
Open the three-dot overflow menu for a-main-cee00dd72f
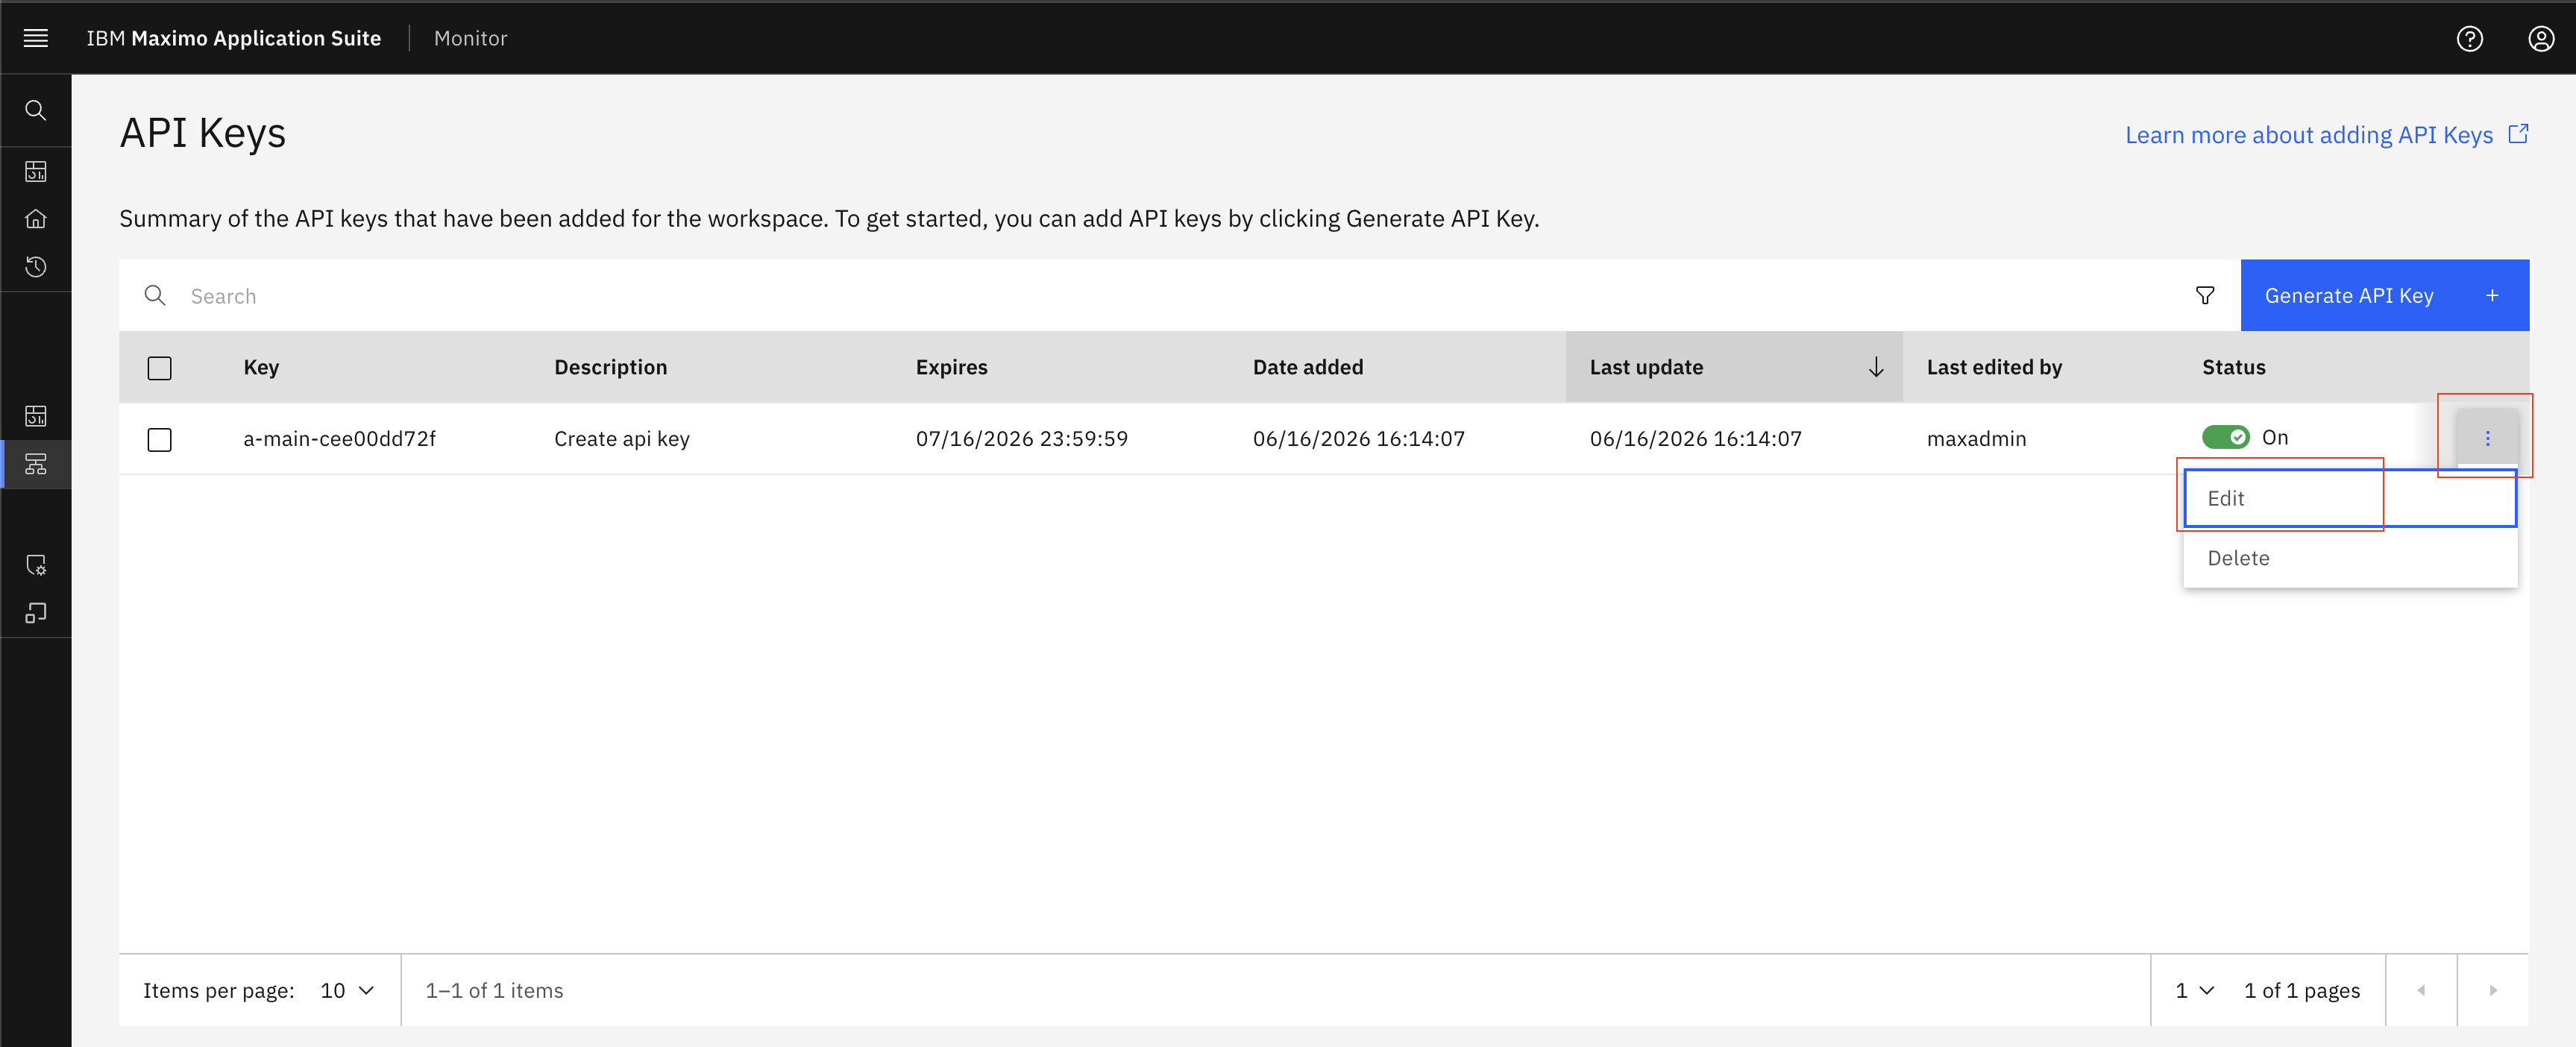(2487, 438)
